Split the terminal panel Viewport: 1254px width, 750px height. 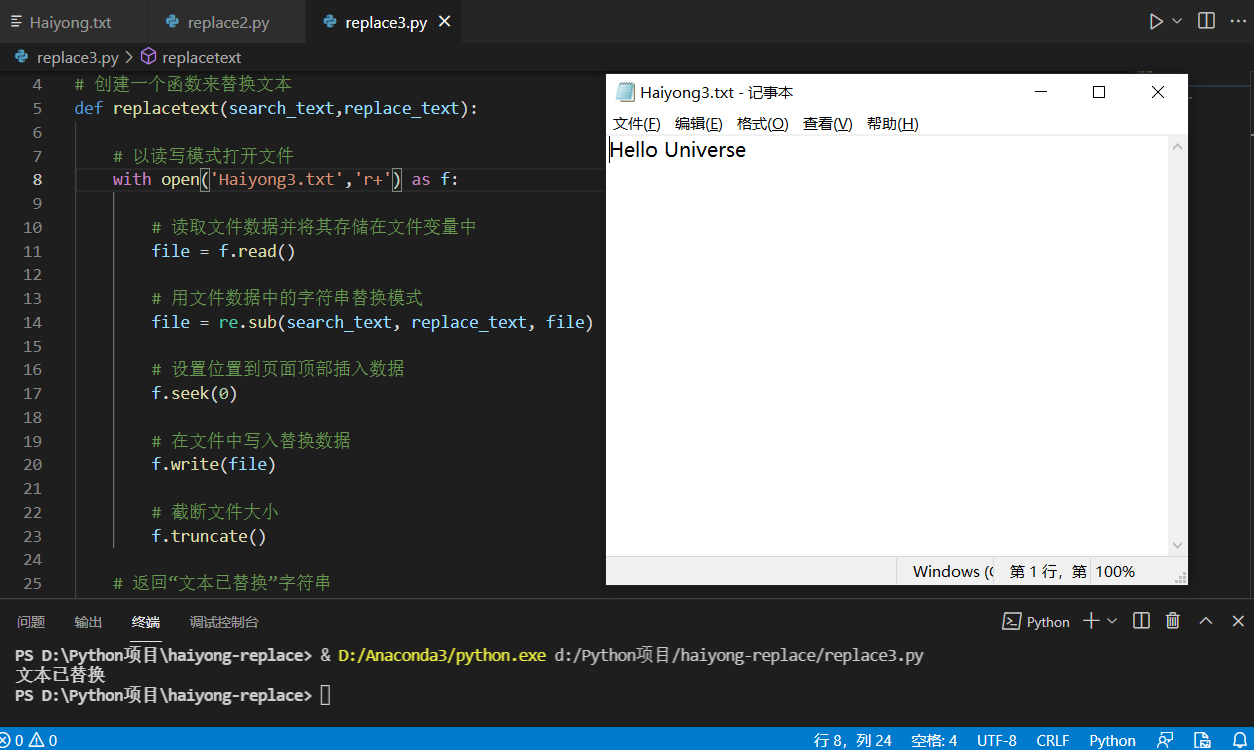(1141, 621)
